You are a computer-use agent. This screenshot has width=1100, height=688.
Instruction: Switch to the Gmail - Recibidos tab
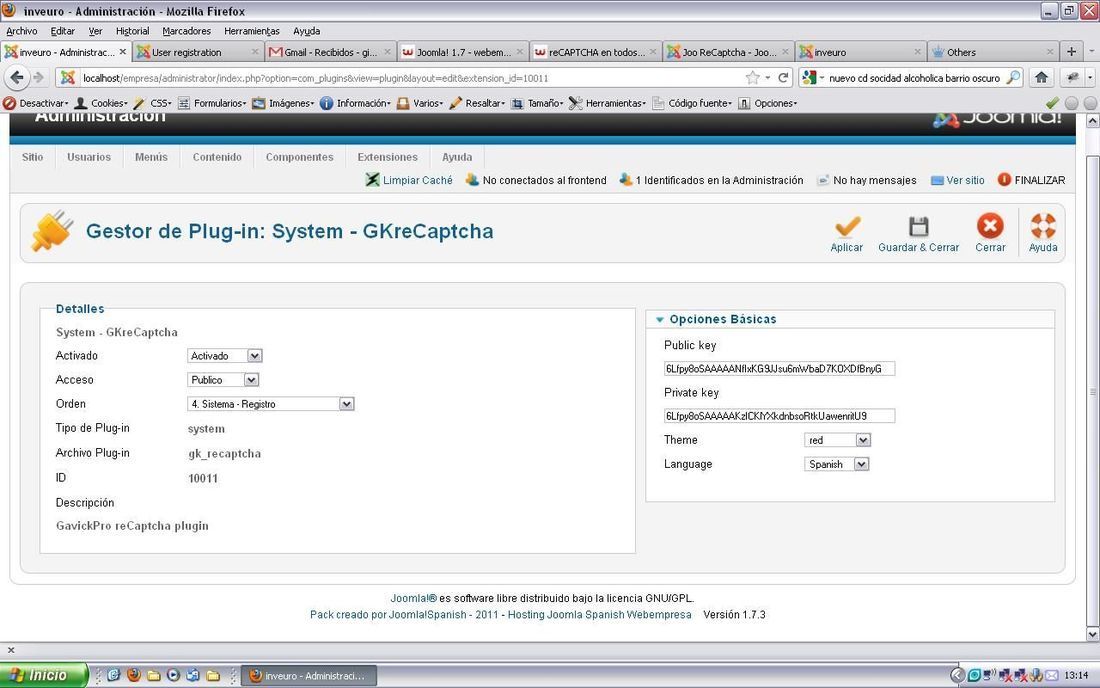click(330, 52)
